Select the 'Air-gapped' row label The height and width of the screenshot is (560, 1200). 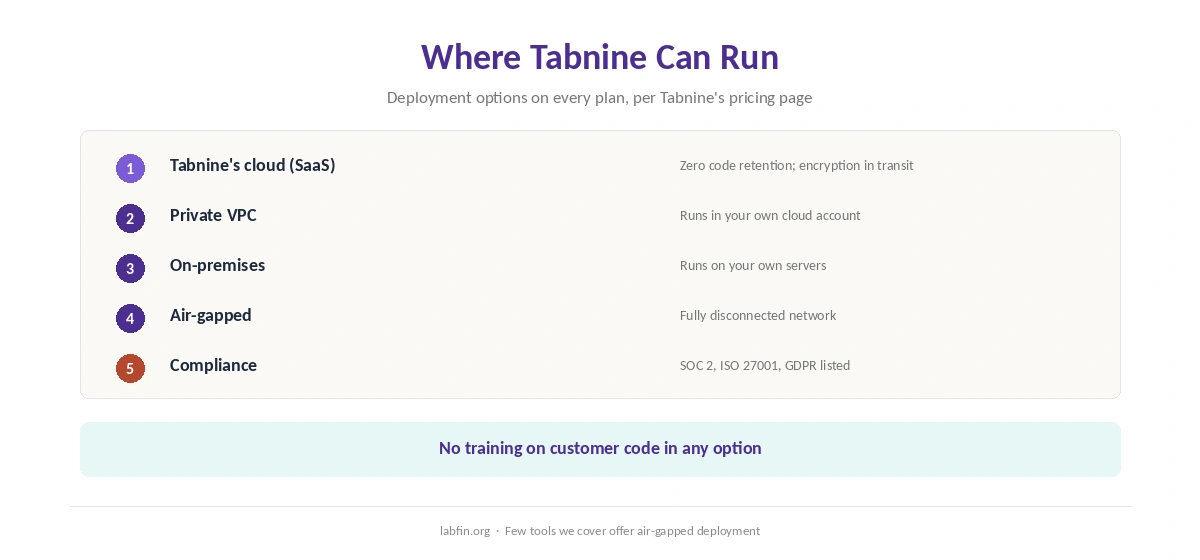pyautogui.click(x=210, y=315)
